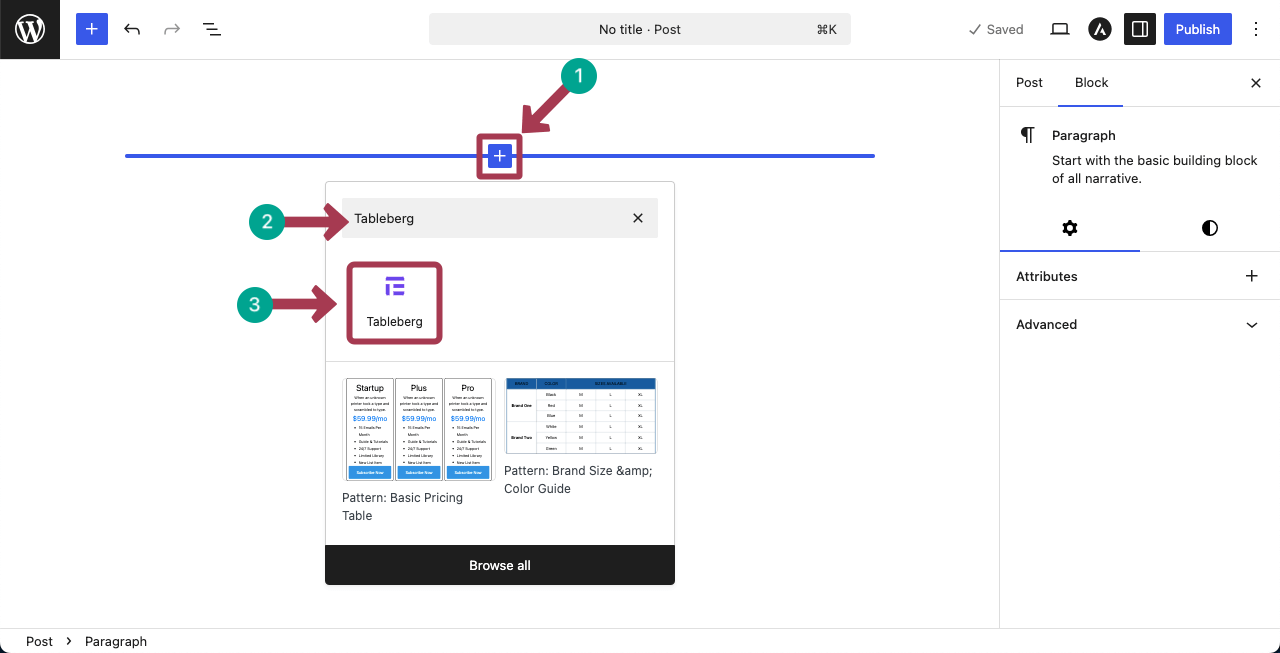This screenshot has width=1280, height=653.
Task: Click the Browse all button
Action: click(x=500, y=565)
